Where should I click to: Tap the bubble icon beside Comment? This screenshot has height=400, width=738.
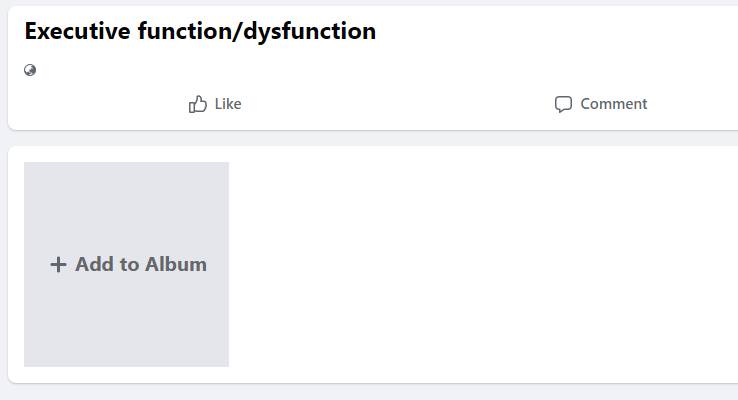563,104
